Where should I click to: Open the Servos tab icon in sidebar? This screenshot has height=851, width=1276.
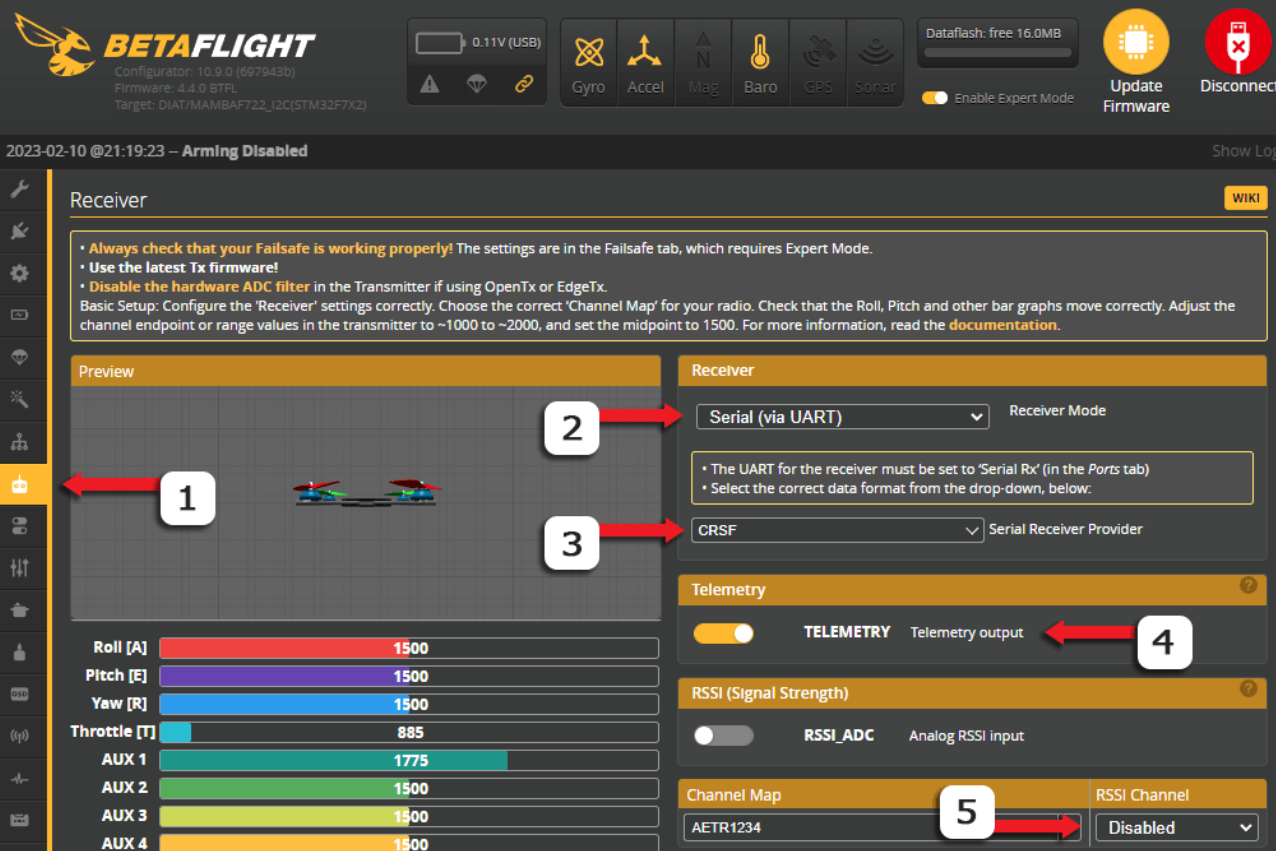coord(20,610)
